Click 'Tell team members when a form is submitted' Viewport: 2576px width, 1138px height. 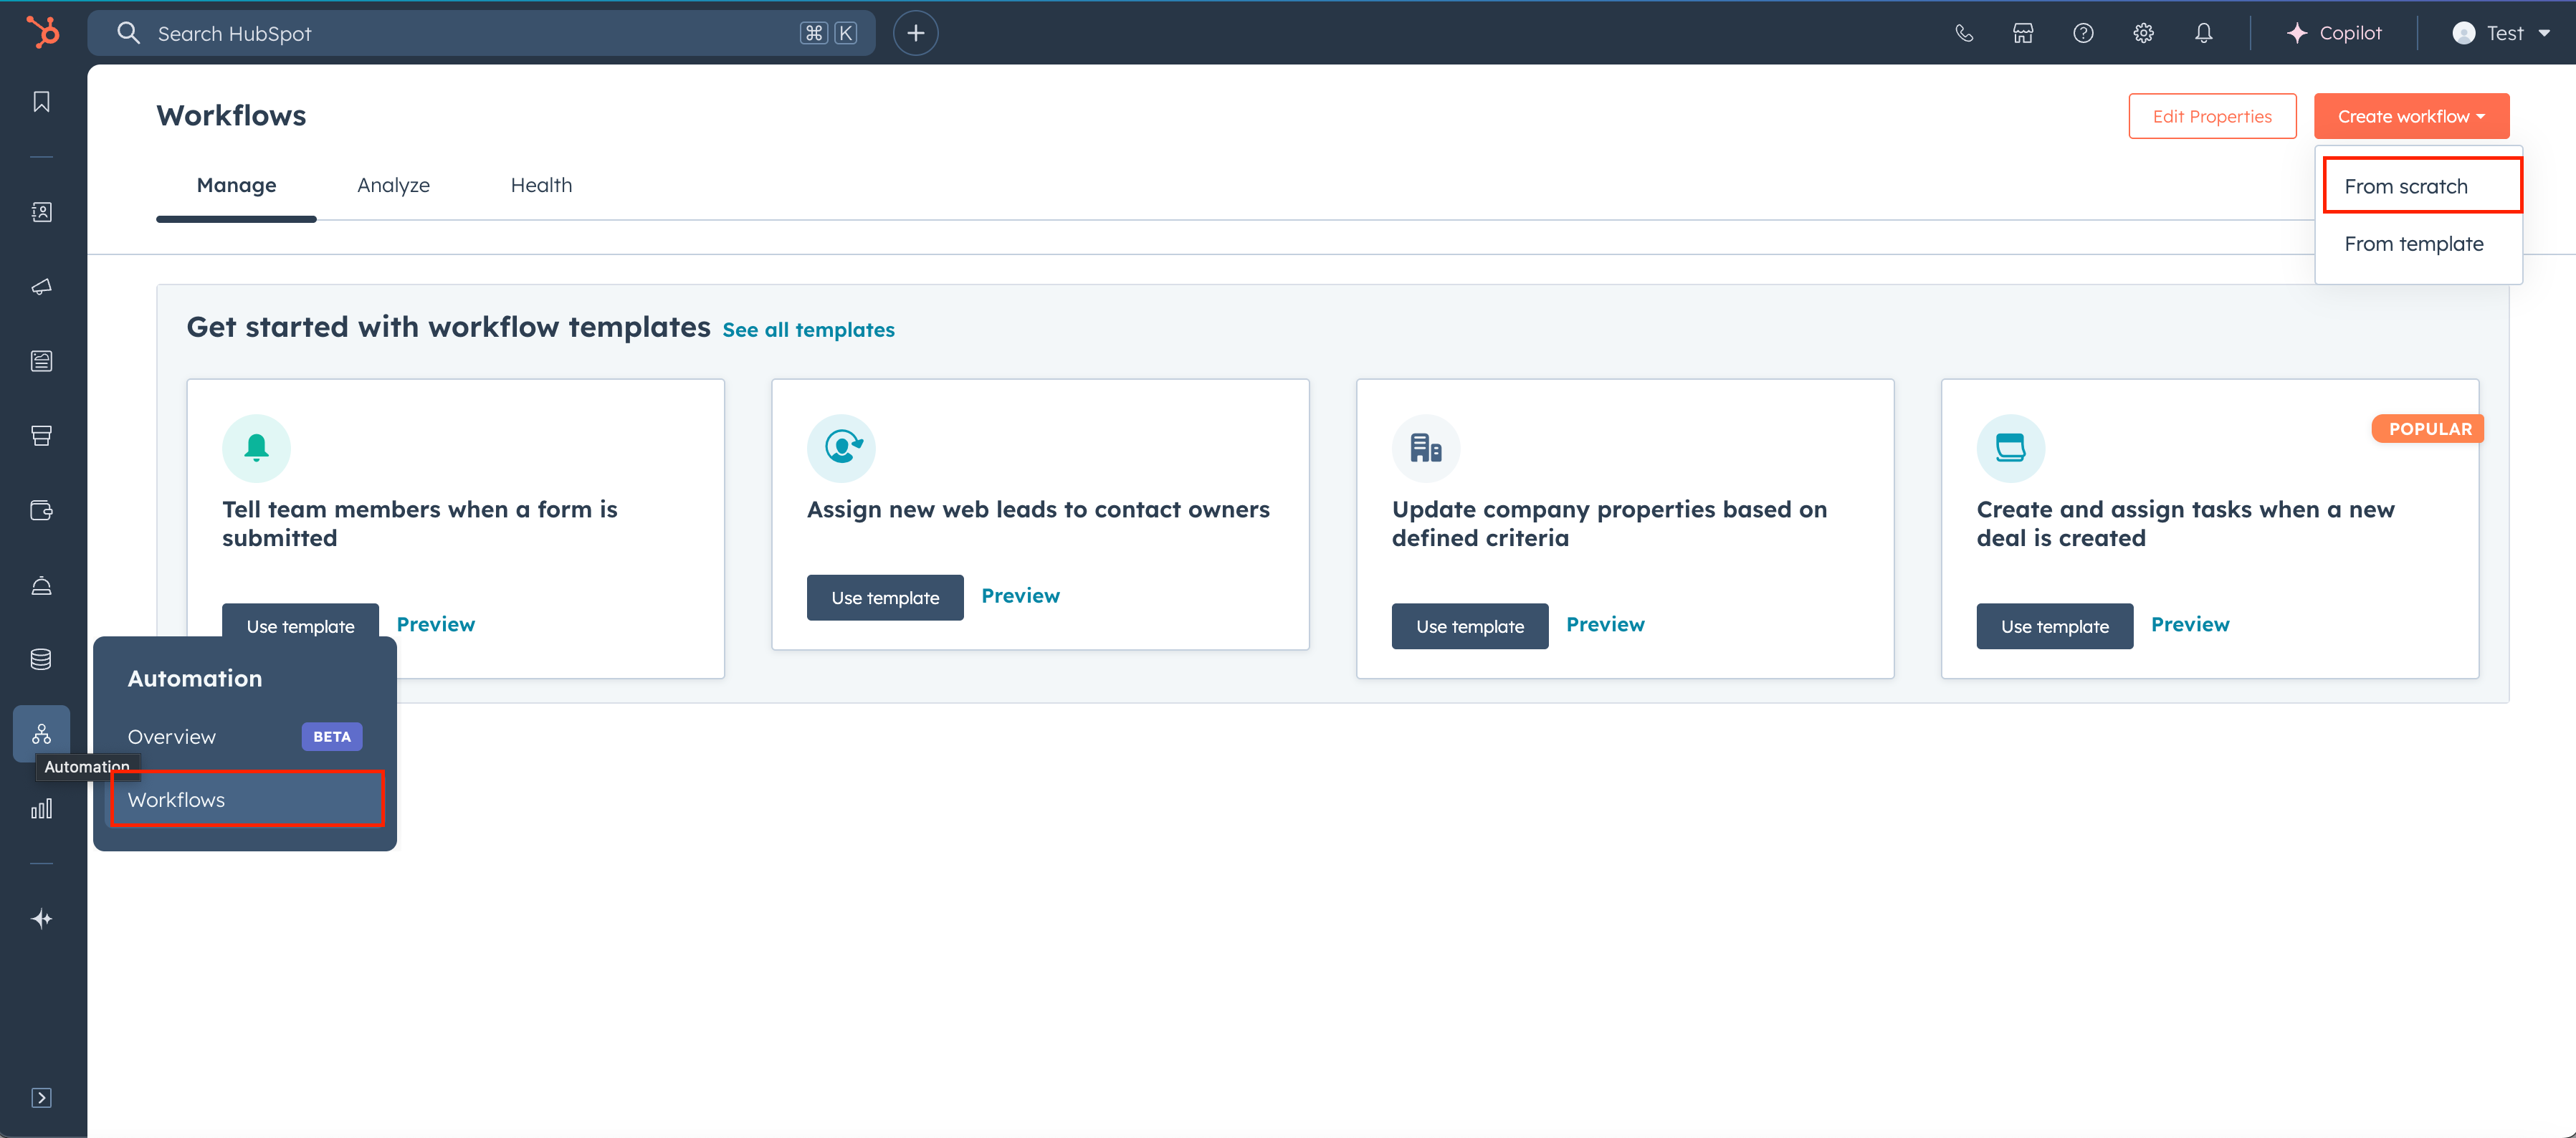(420, 524)
